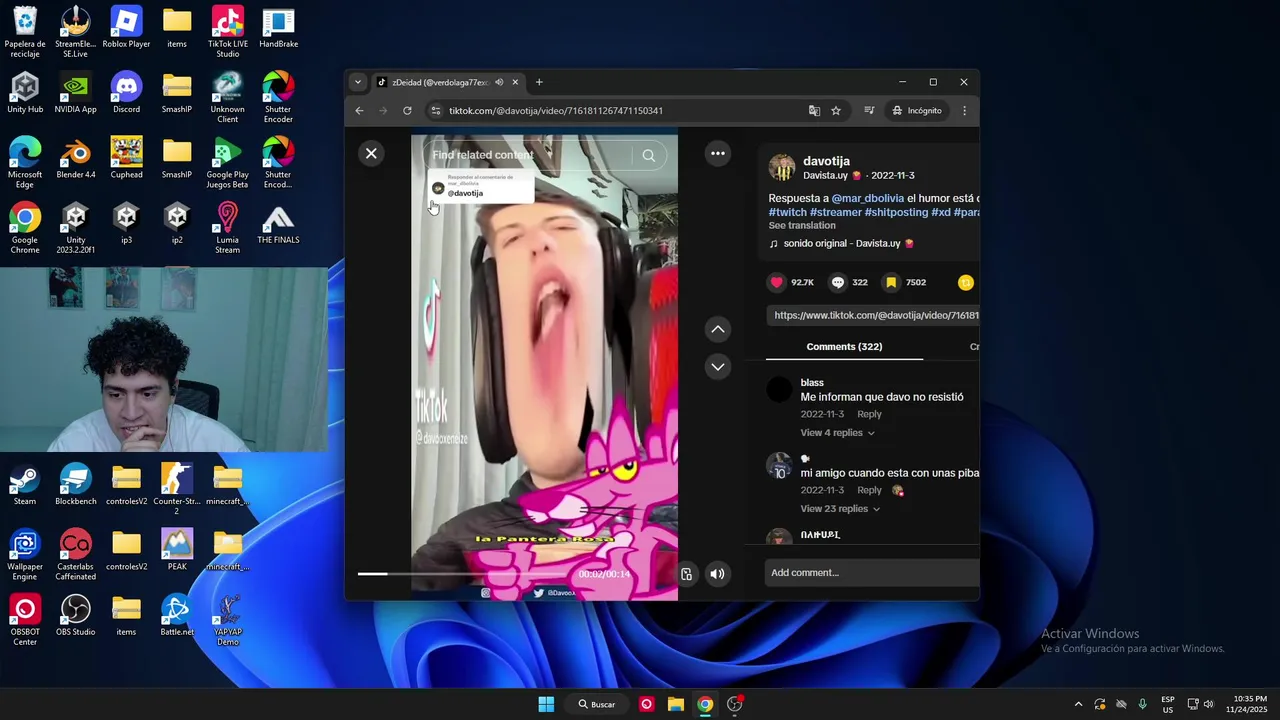This screenshot has height=720, width=1280.
Task: Select the THE FINALS desktop icon
Action: [278, 224]
